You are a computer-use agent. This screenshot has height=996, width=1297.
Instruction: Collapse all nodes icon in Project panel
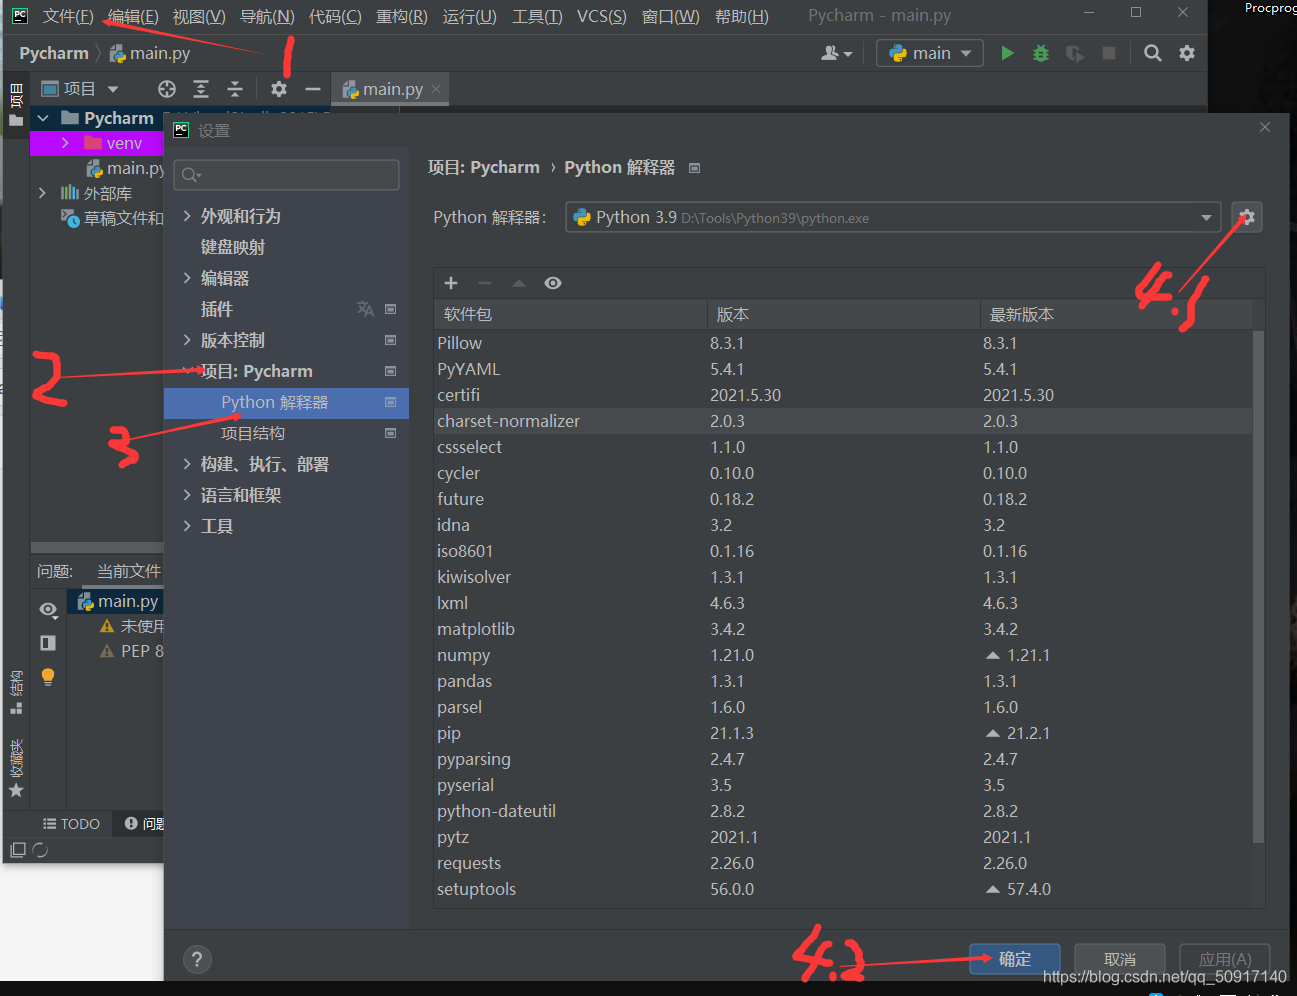point(235,89)
